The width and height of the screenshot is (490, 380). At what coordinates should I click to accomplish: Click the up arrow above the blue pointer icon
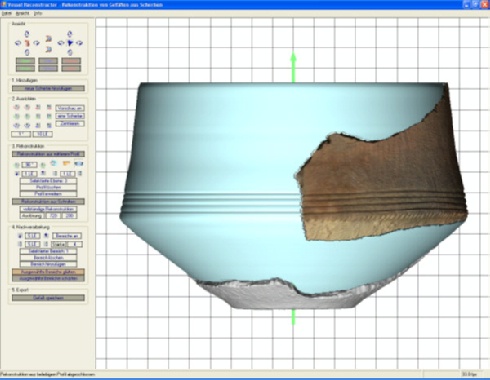click(70, 34)
